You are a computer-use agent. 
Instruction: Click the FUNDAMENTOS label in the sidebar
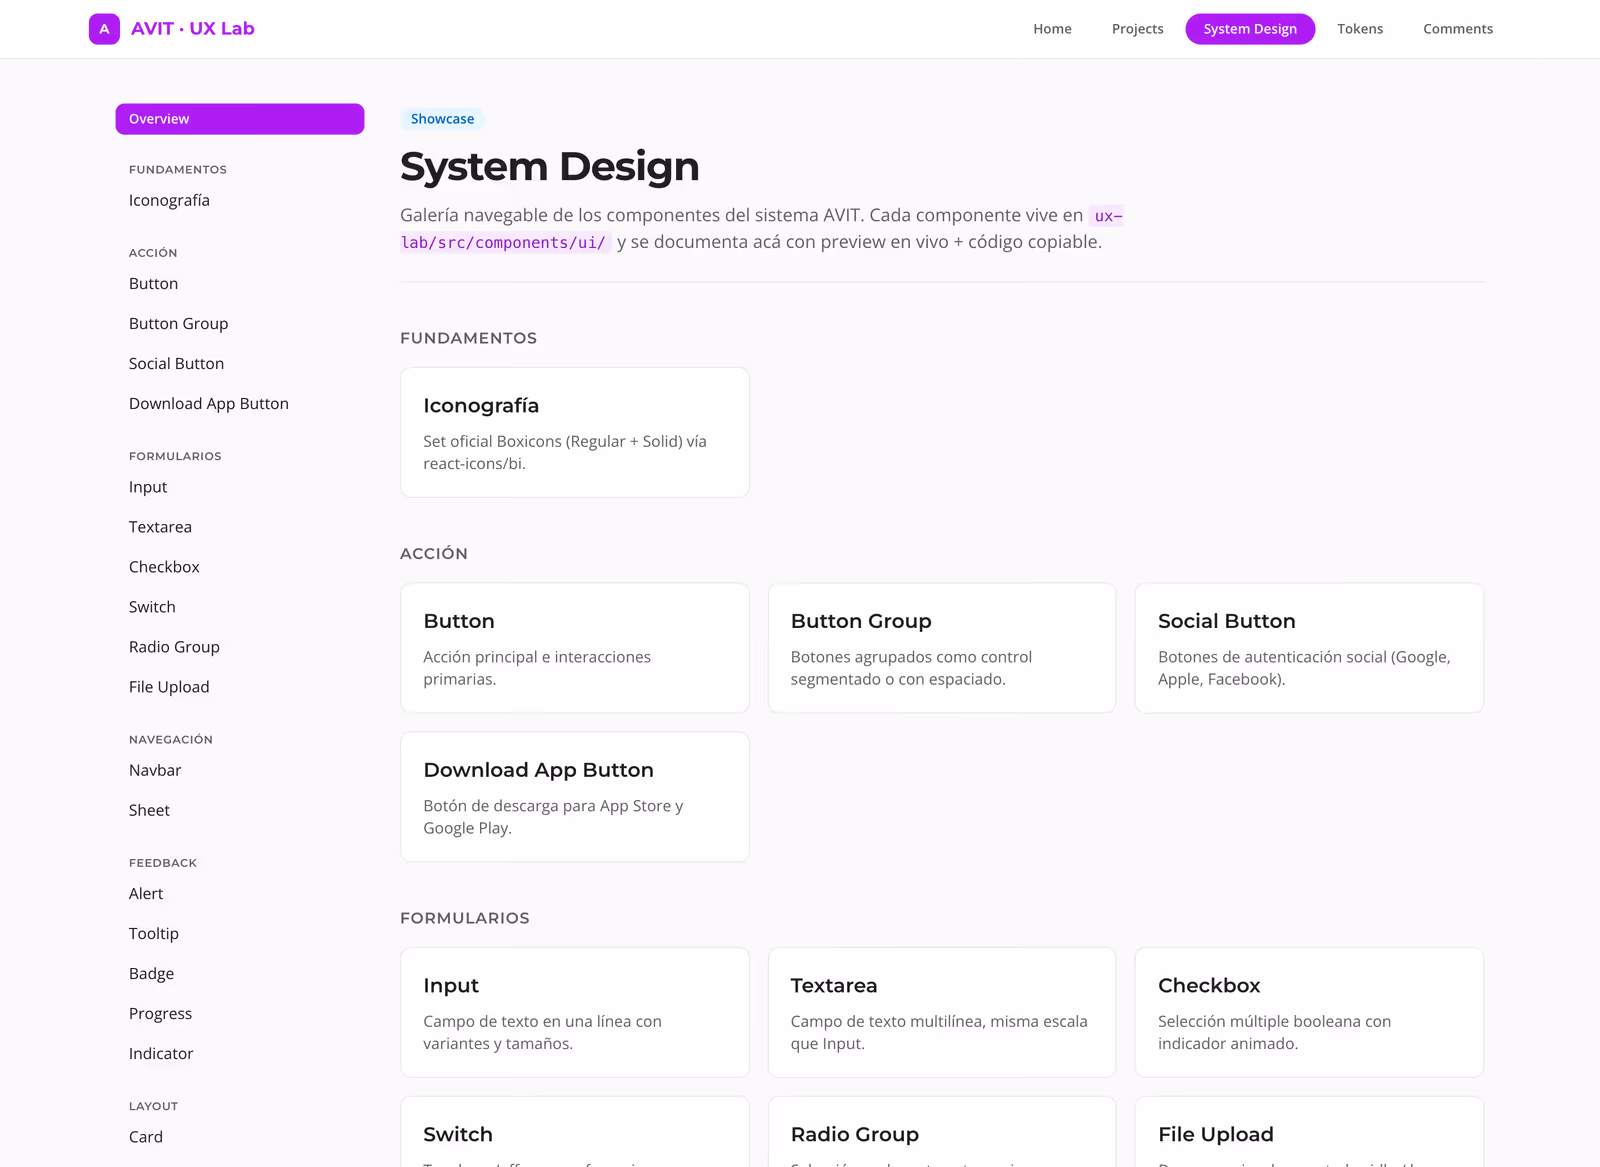click(178, 170)
